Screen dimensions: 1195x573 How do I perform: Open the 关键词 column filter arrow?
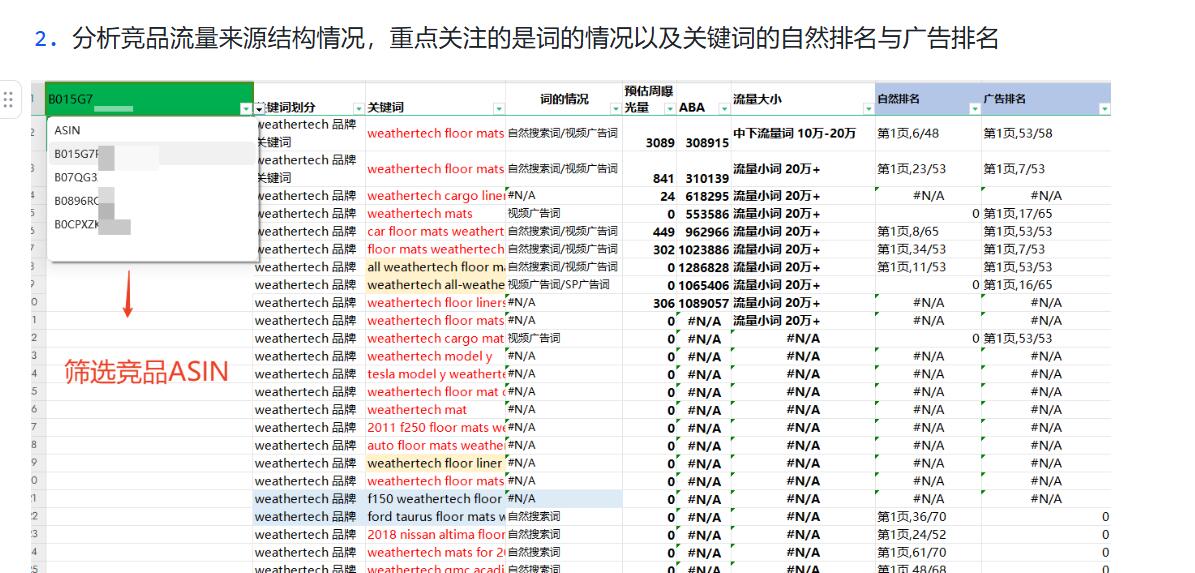pos(499,110)
